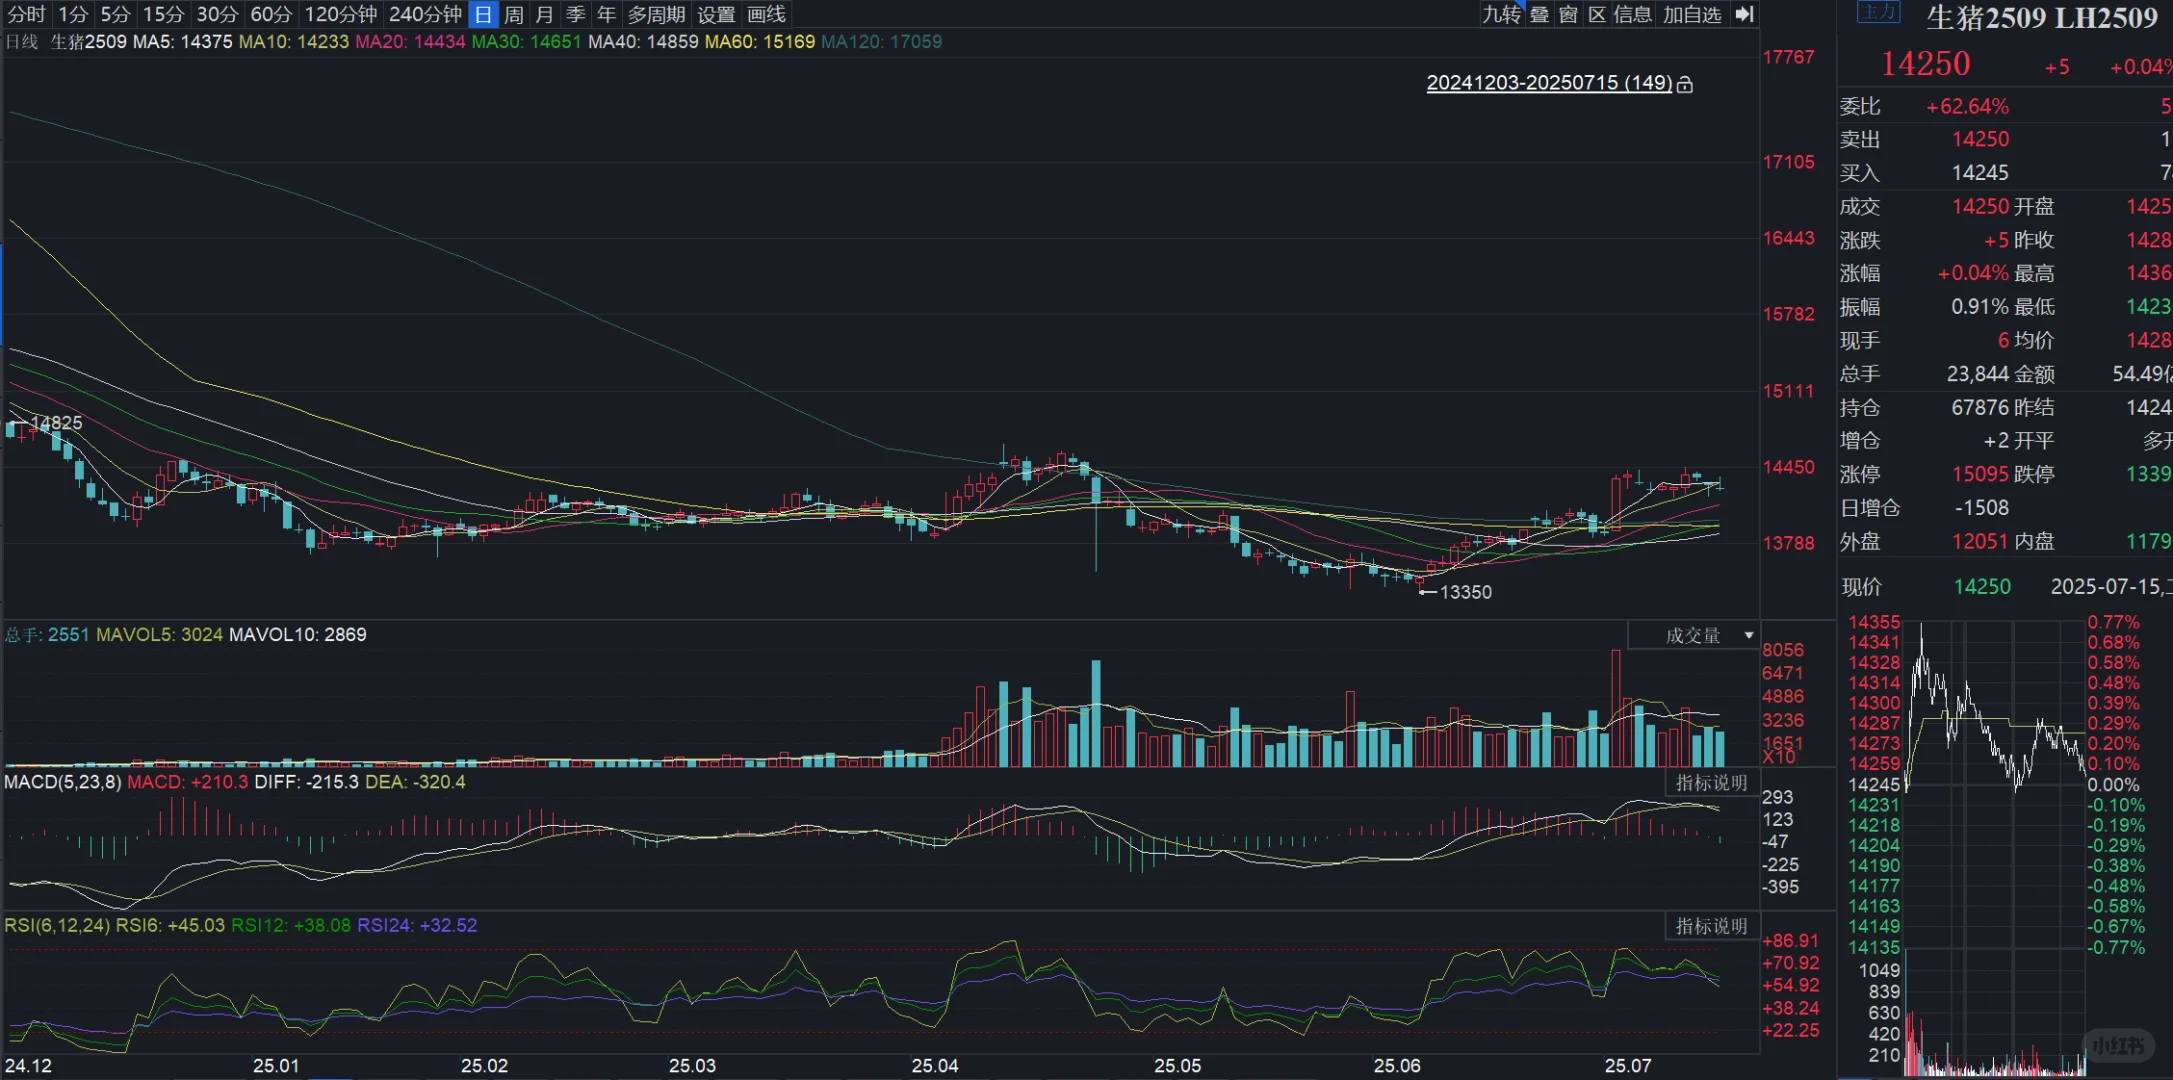Screen dimensions: 2173x1080
Task: Click the date range 20241203-20250715 (149) link
Action: (x=1549, y=83)
